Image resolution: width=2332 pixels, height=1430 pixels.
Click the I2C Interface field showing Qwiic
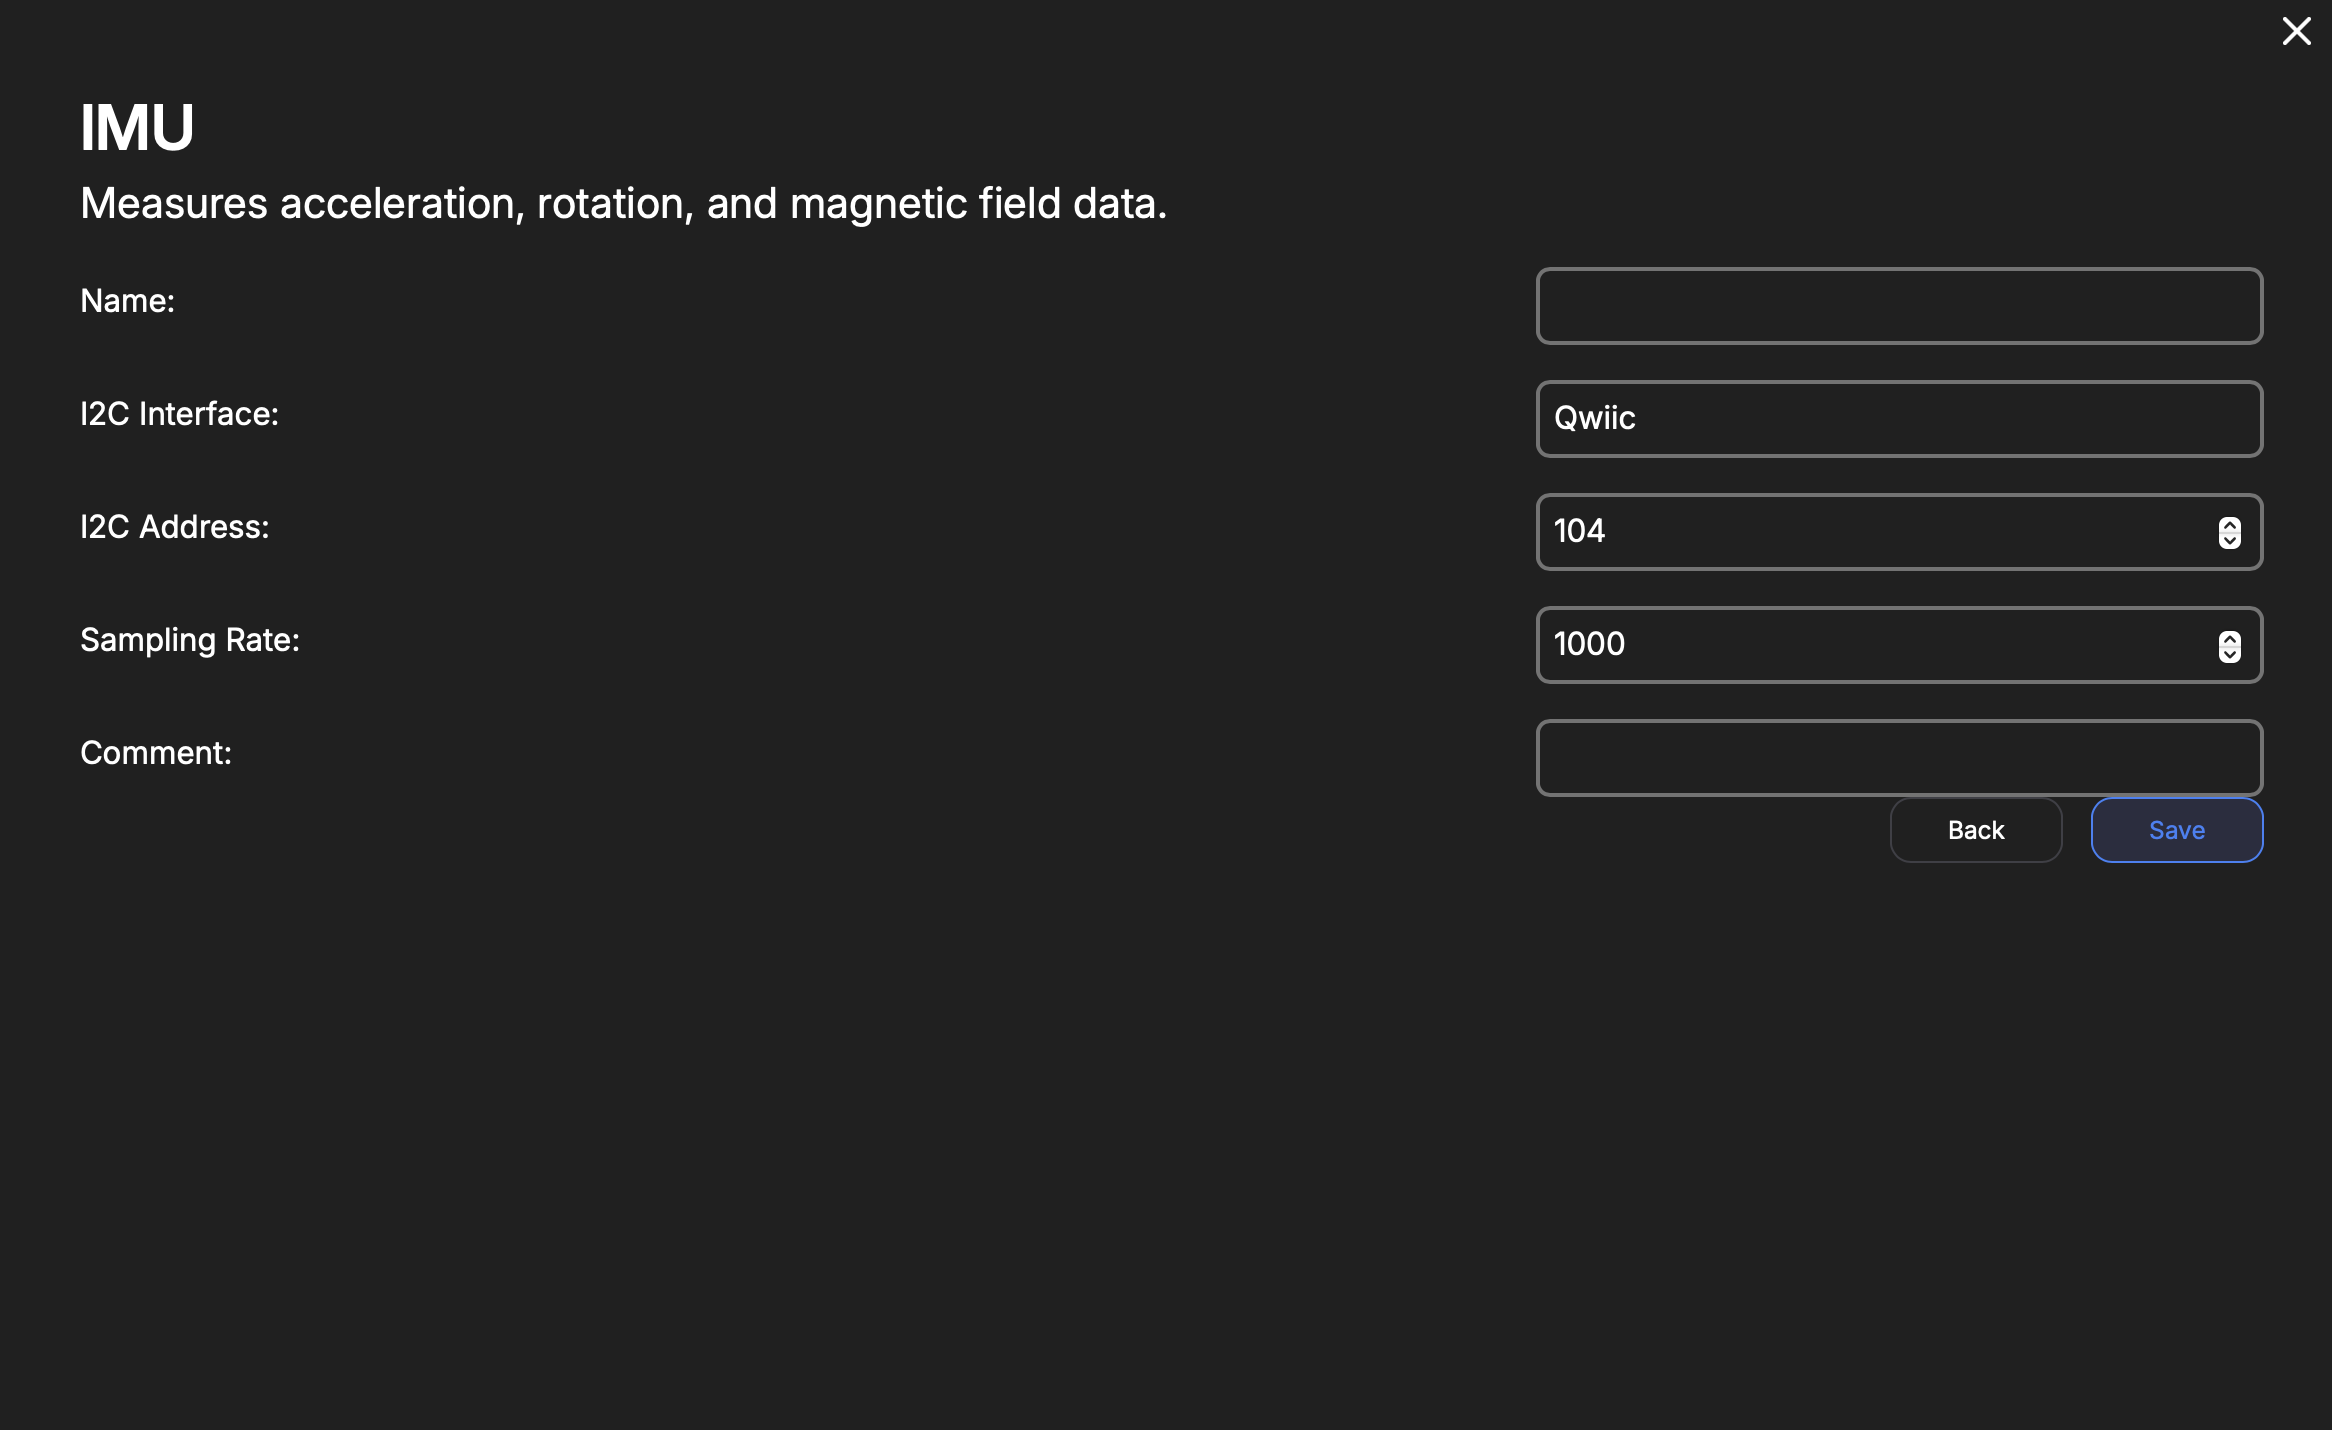point(1898,419)
